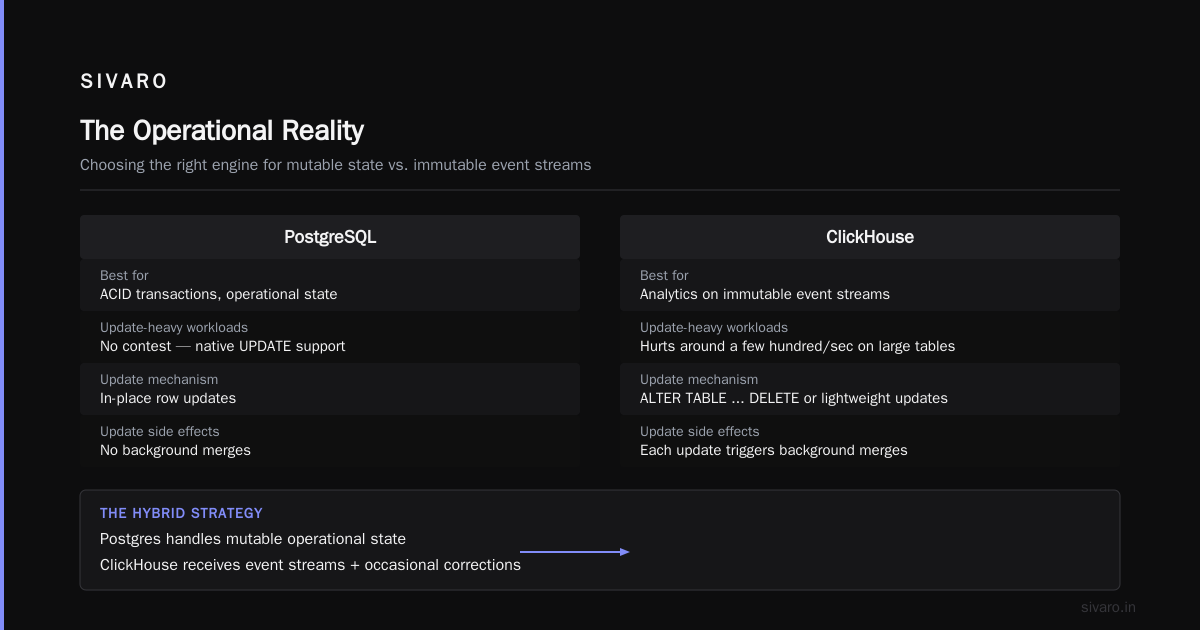Click Update-heavy workloads label under ClickHouse
Image resolution: width=1200 pixels, height=630 pixels.
714,327
